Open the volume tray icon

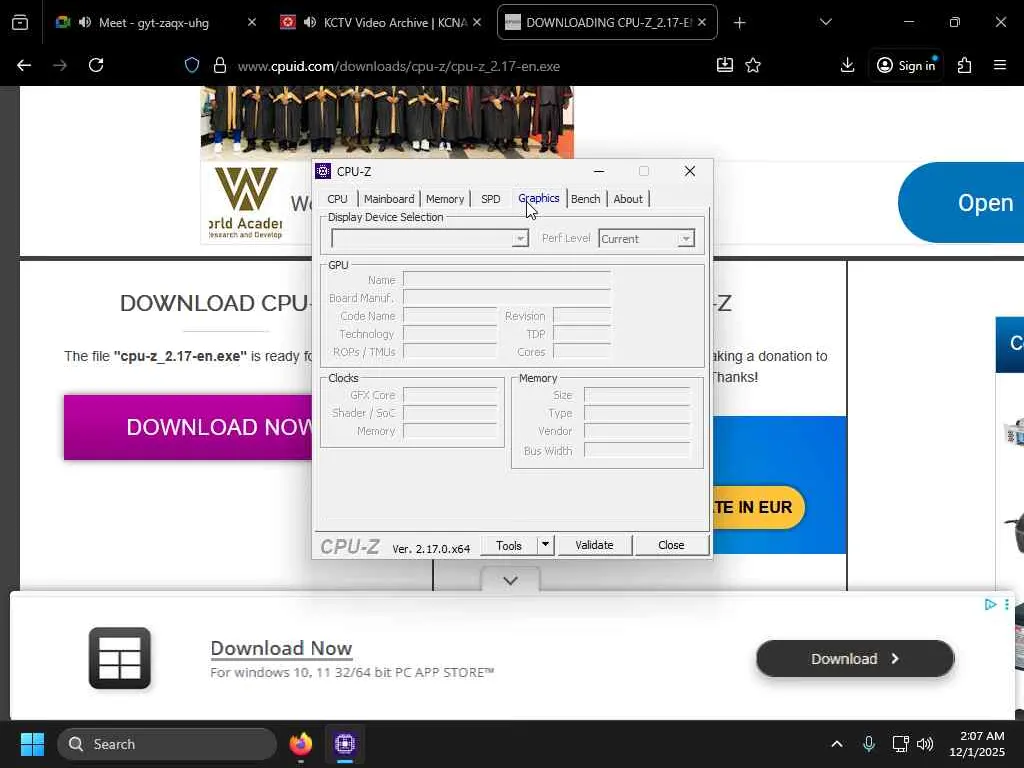coord(925,744)
